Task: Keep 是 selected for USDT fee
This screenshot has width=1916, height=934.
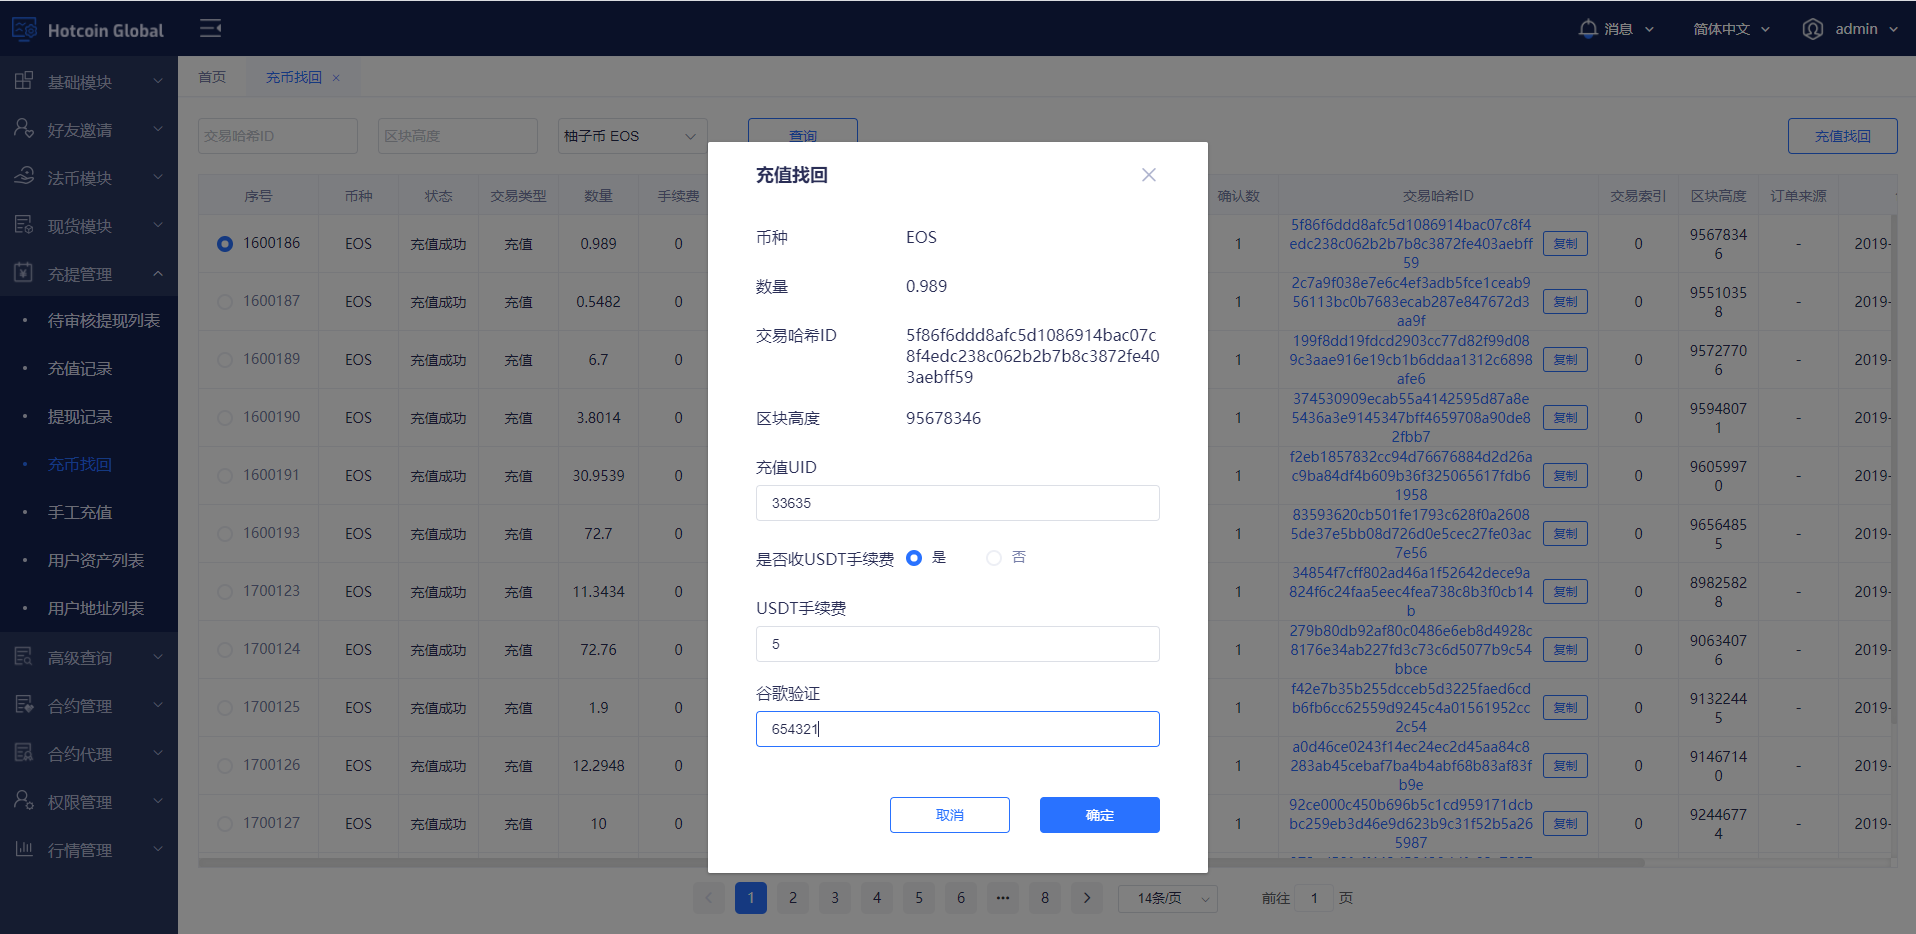Action: (913, 558)
